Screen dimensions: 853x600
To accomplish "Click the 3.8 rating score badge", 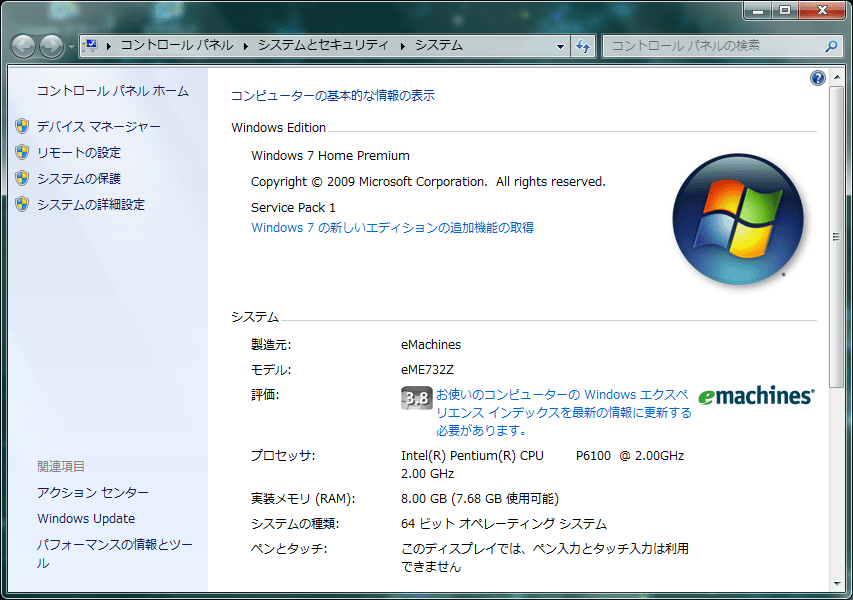I will [417, 398].
